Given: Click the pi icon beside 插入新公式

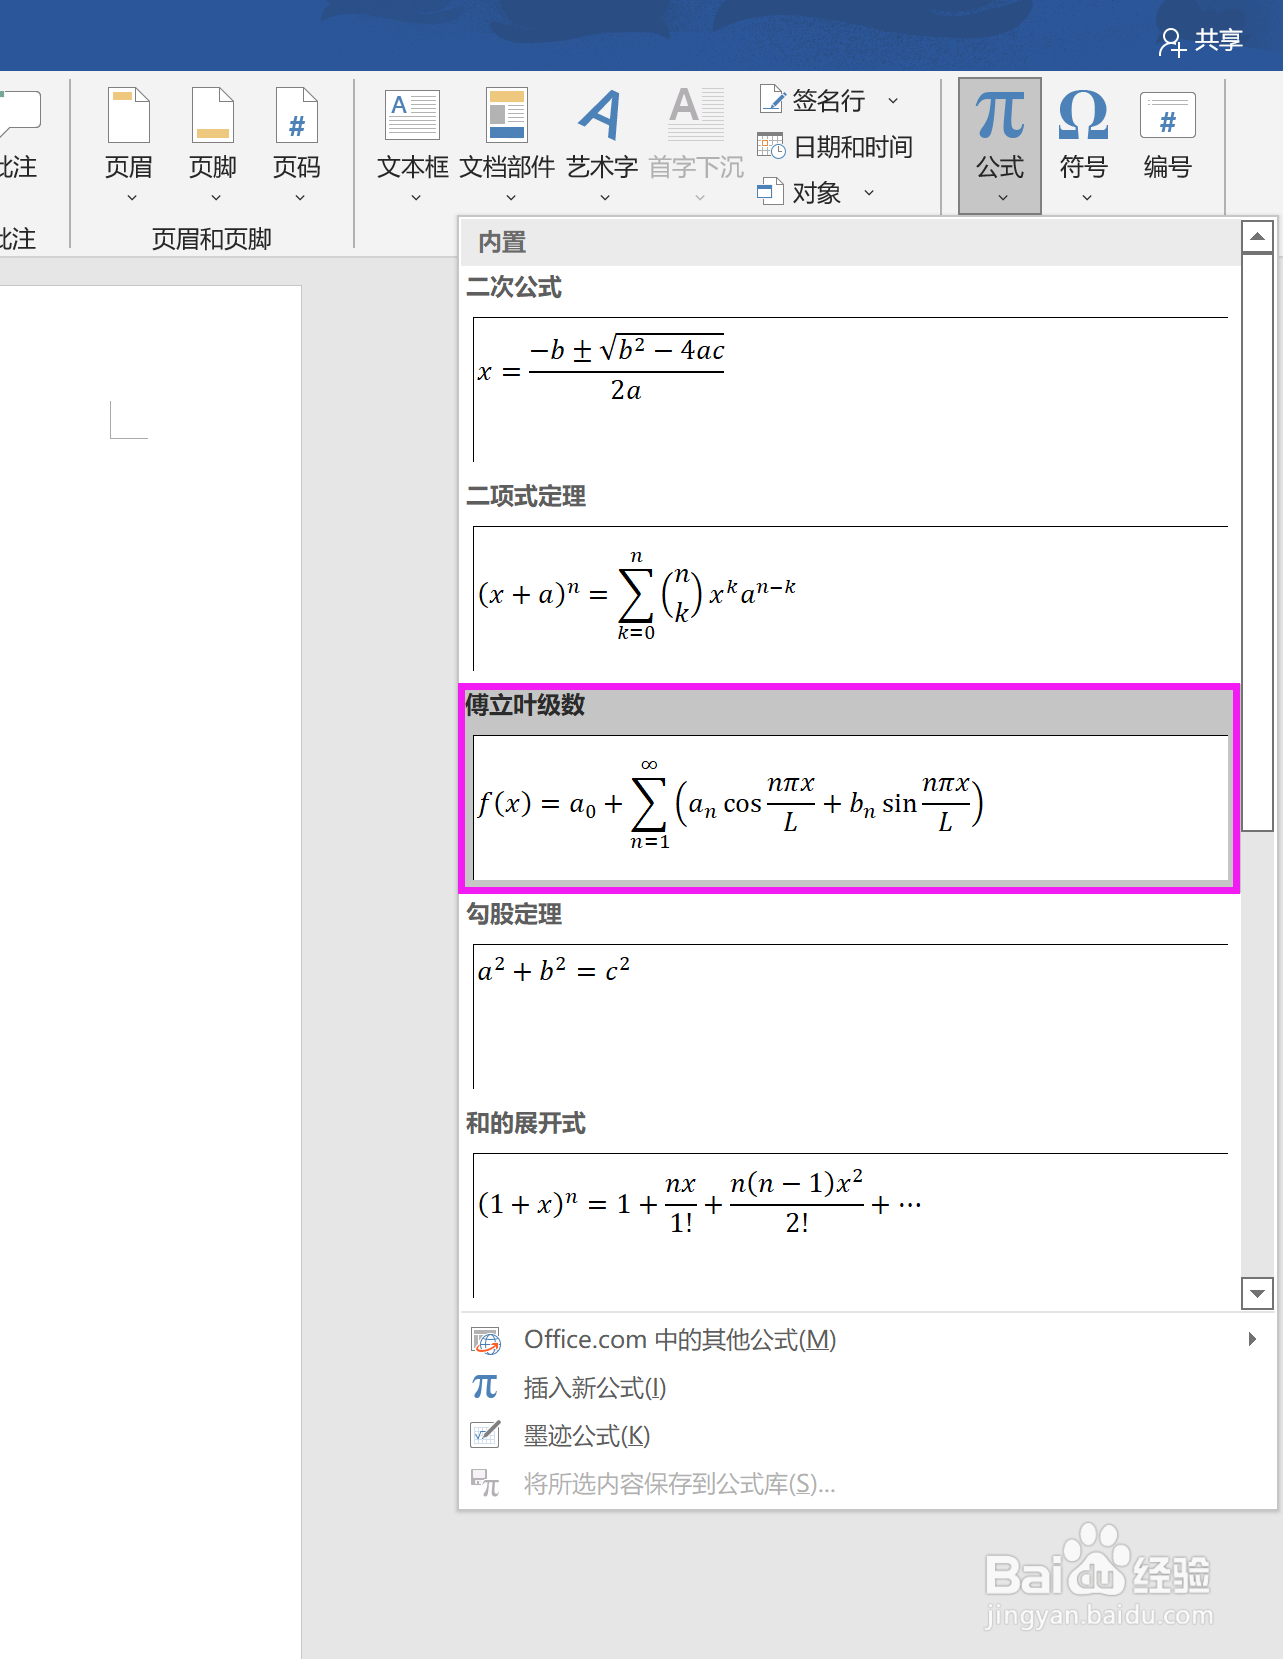Looking at the screenshot, I should pyautogui.click(x=485, y=1387).
